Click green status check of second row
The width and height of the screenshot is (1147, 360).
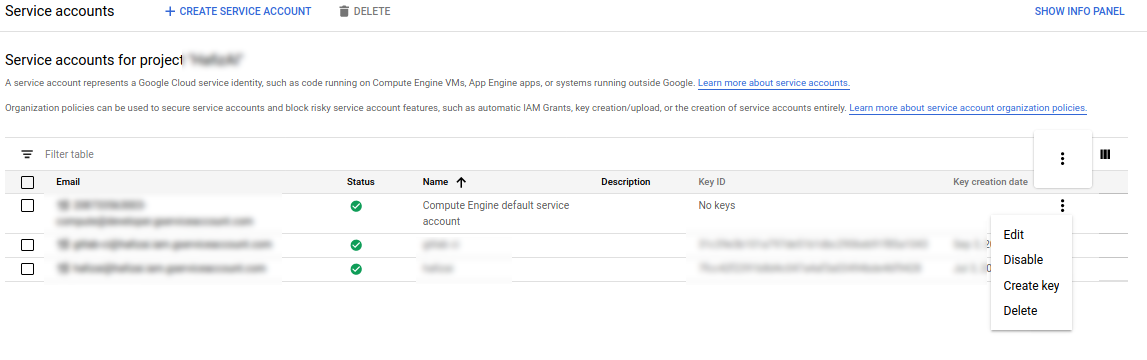click(356, 245)
